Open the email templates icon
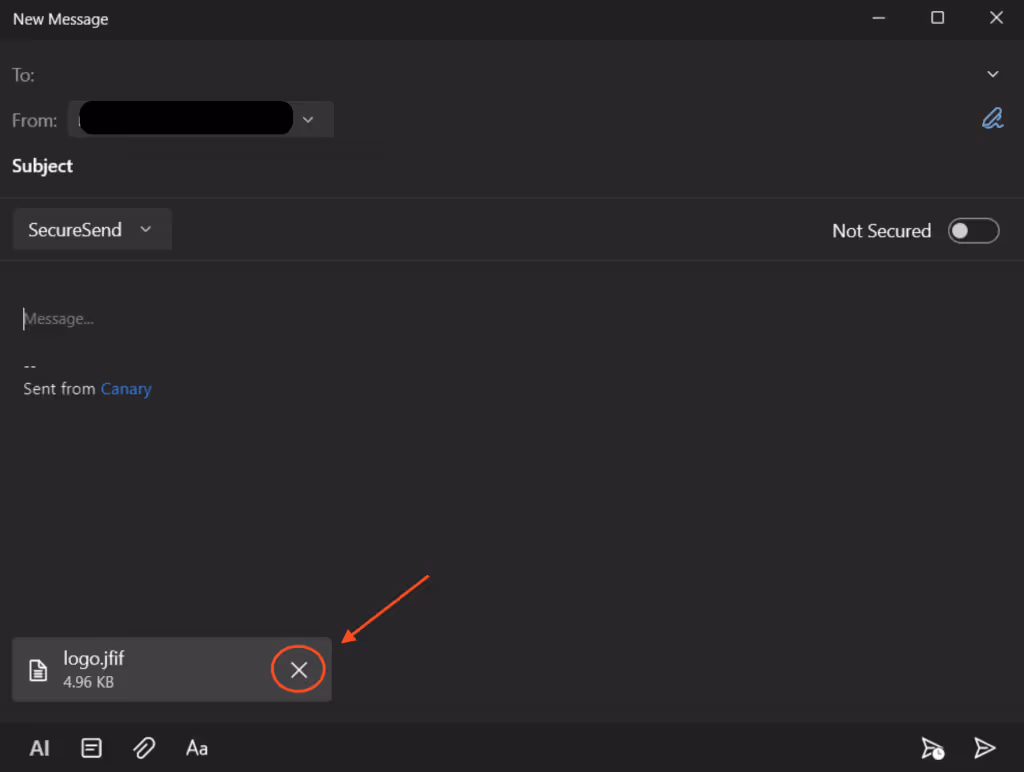Viewport: 1024px width, 772px height. [x=91, y=748]
